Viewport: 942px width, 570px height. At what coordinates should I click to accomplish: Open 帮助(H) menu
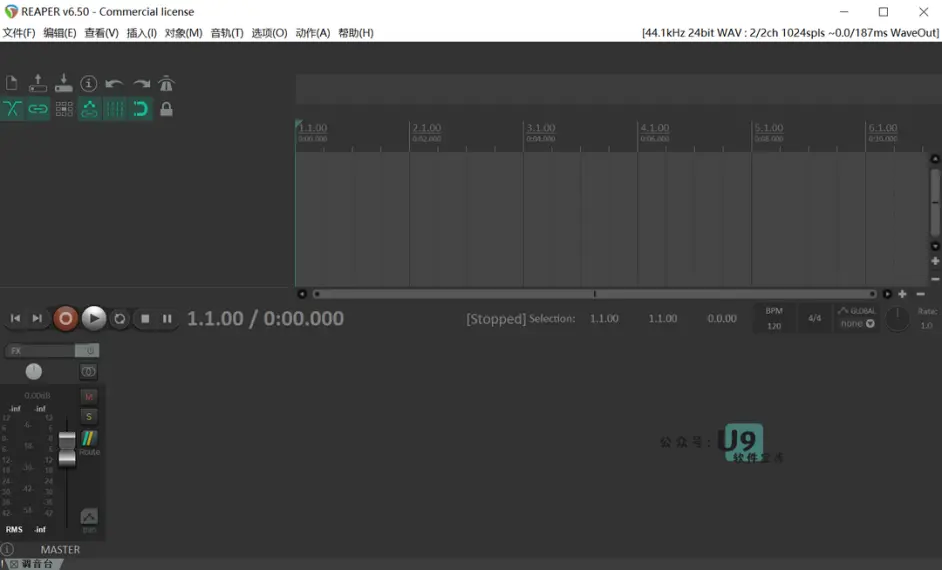click(356, 33)
